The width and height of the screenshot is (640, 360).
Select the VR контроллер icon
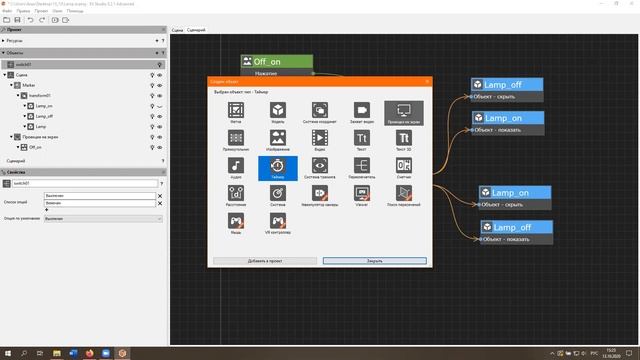click(x=278, y=224)
